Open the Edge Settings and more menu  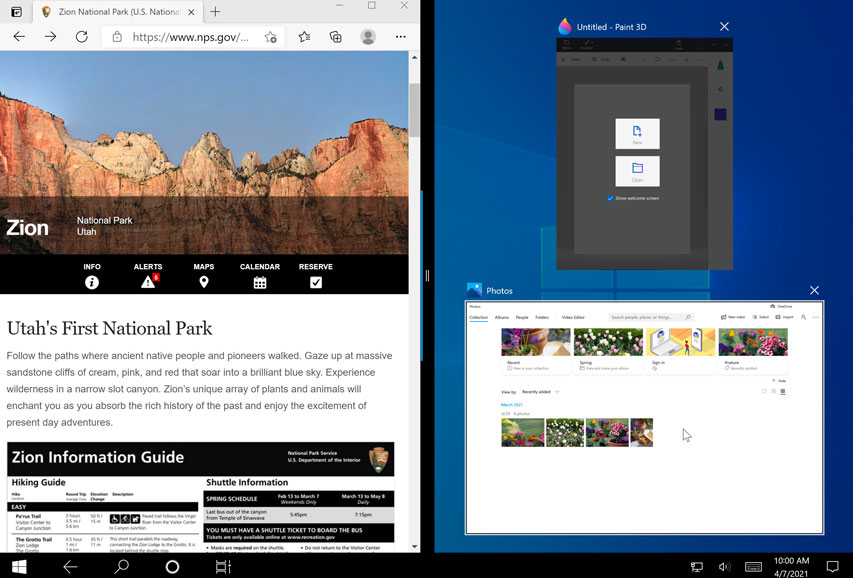click(400, 37)
